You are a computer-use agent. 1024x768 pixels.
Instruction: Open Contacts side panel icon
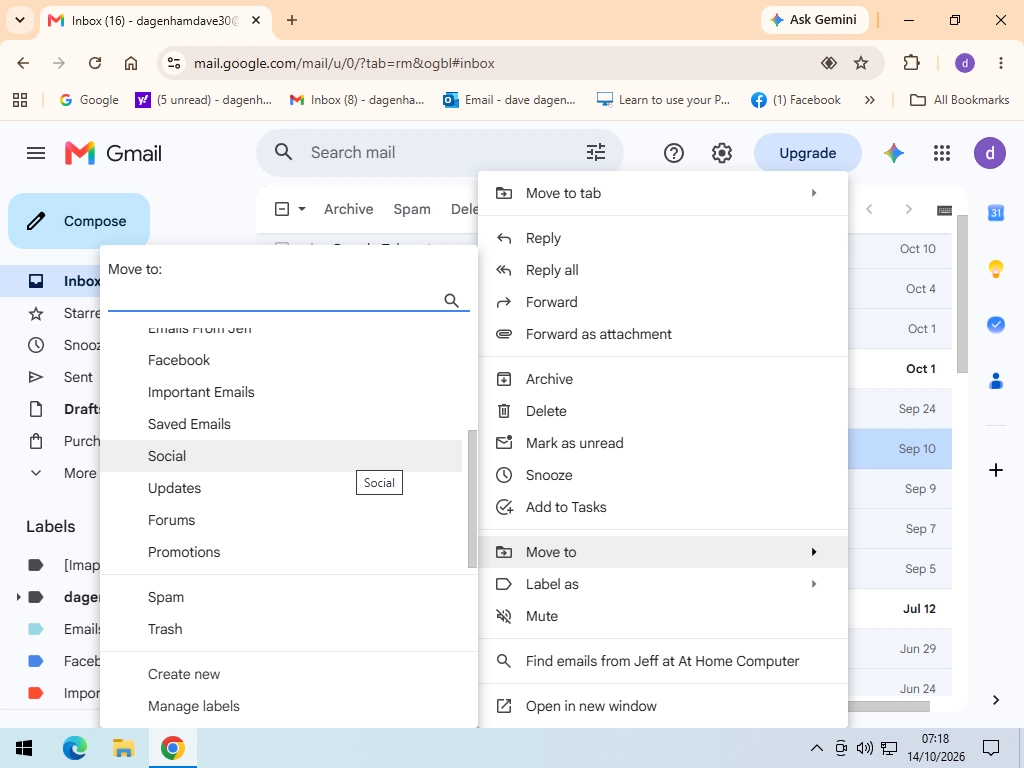click(996, 381)
